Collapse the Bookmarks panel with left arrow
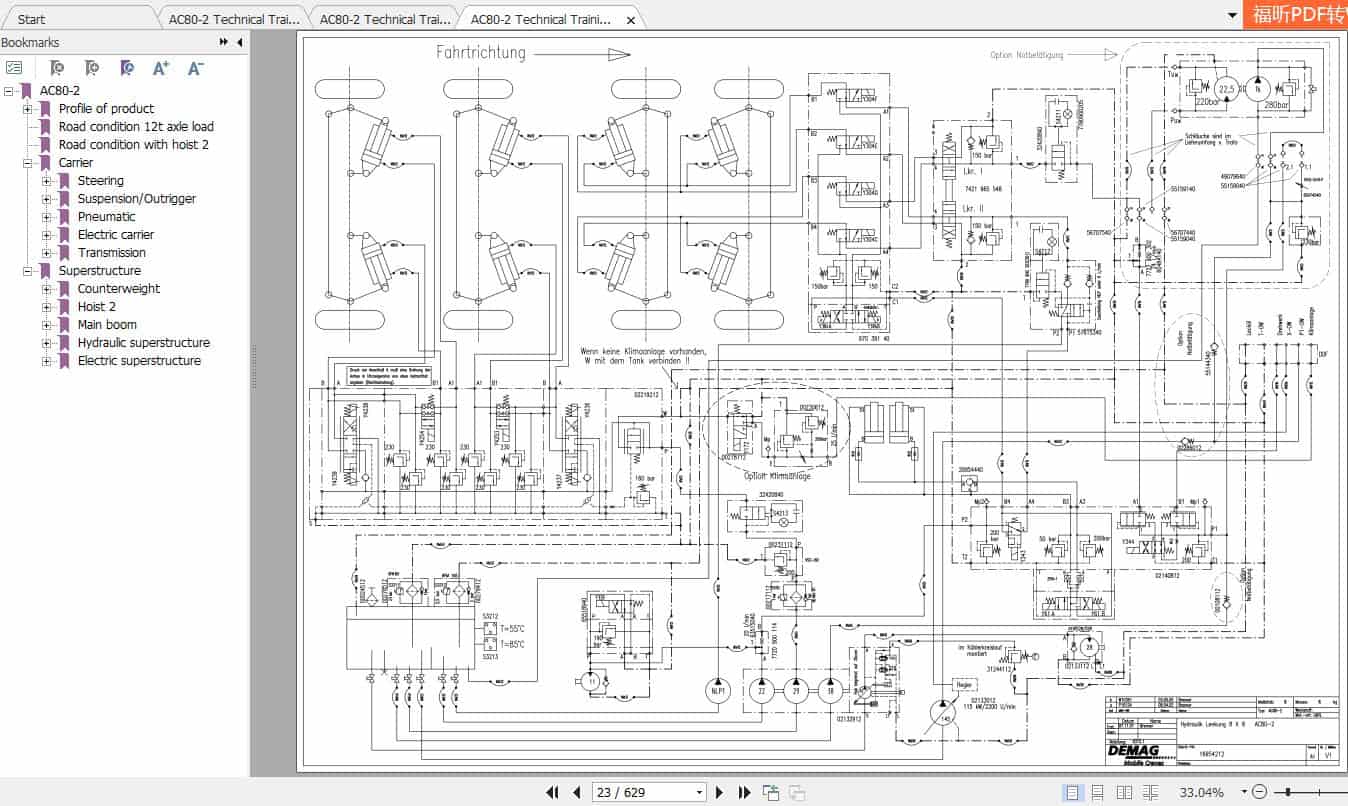The width and height of the screenshot is (1348, 806). tap(237, 42)
